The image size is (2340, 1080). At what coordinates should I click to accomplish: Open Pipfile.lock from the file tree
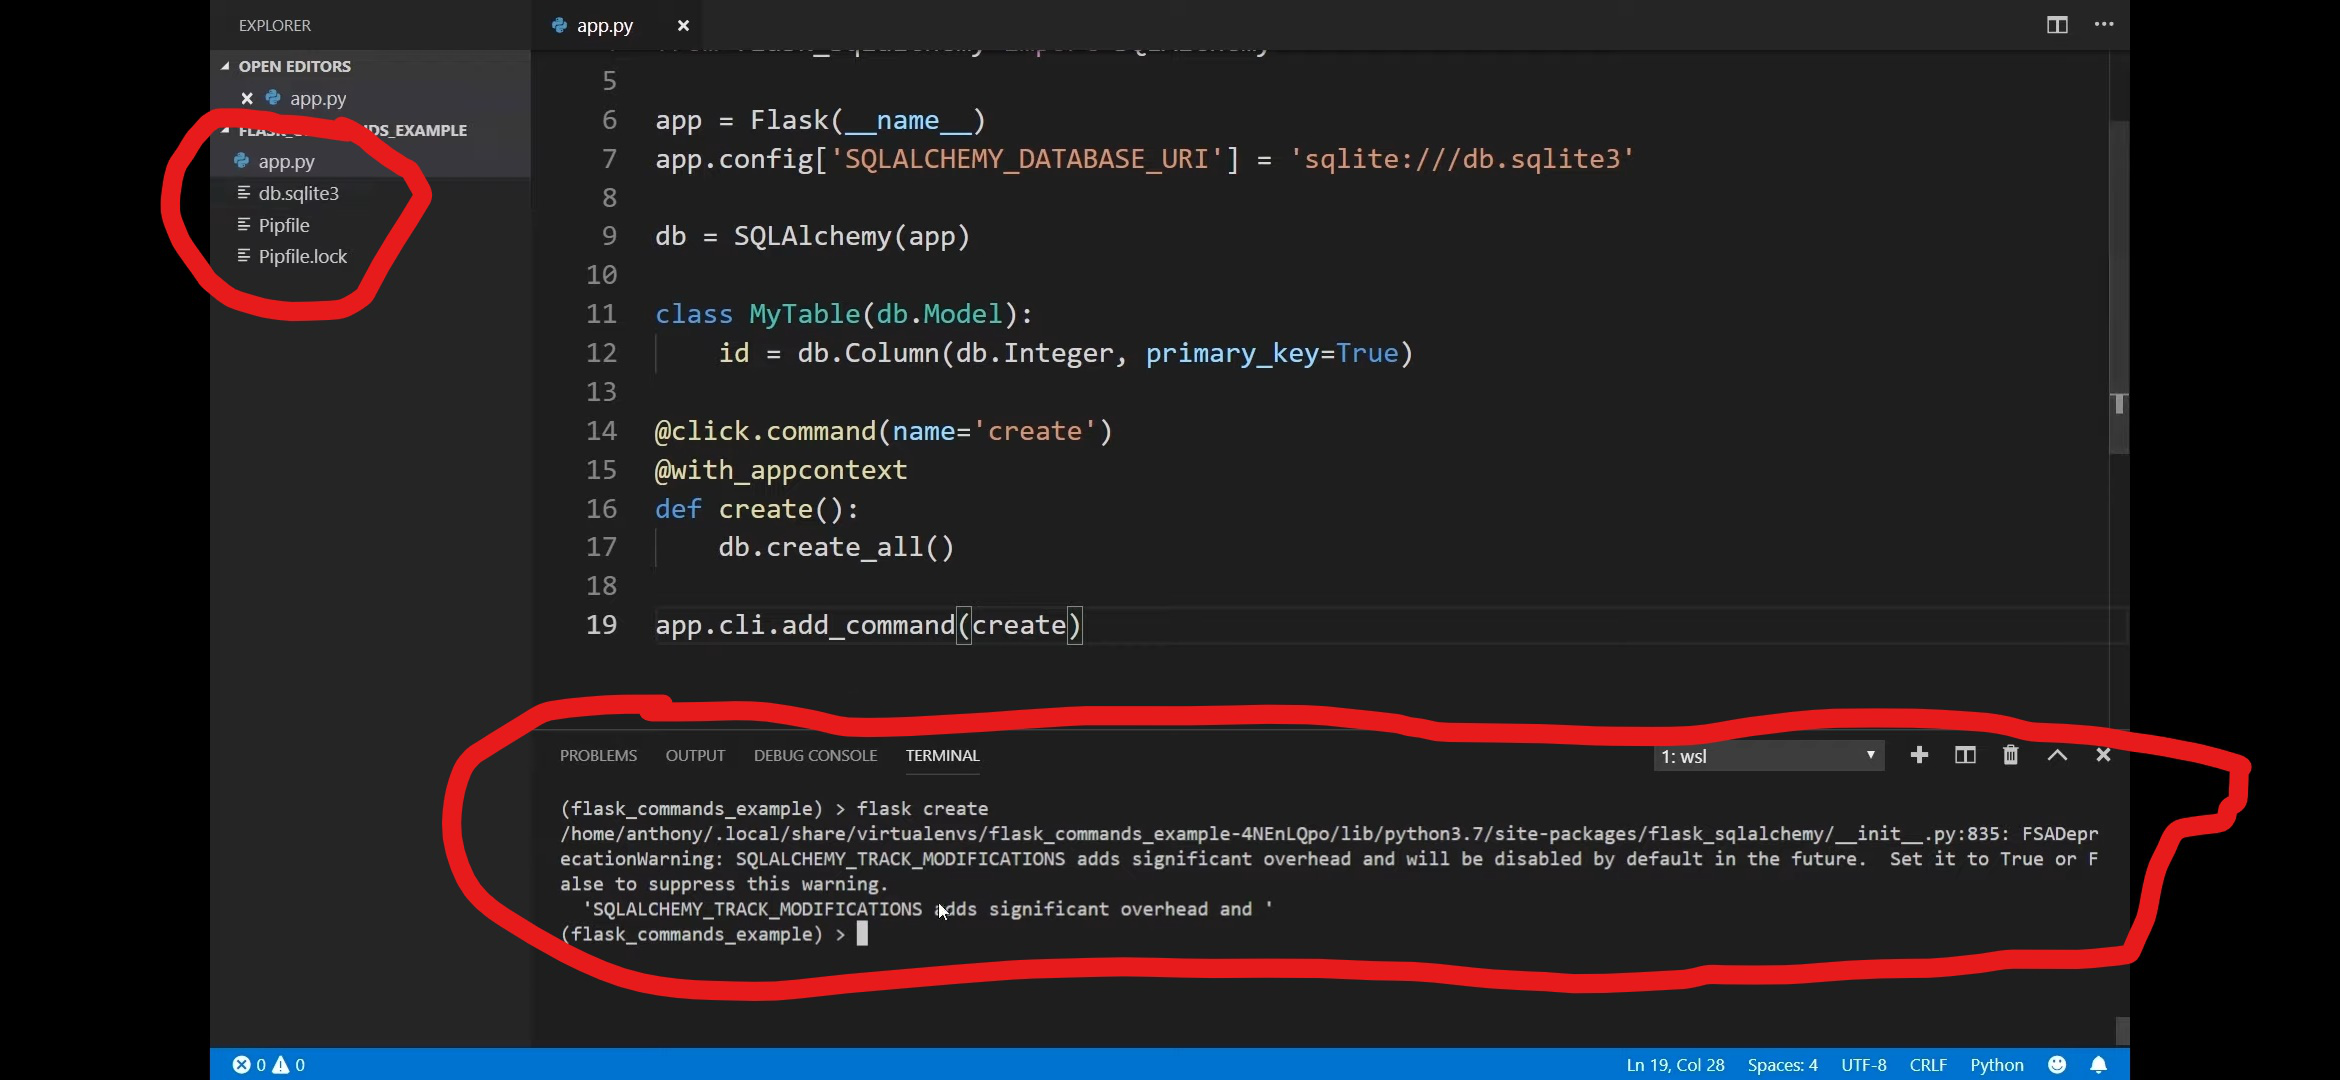pyautogui.click(x=302, y=256)
